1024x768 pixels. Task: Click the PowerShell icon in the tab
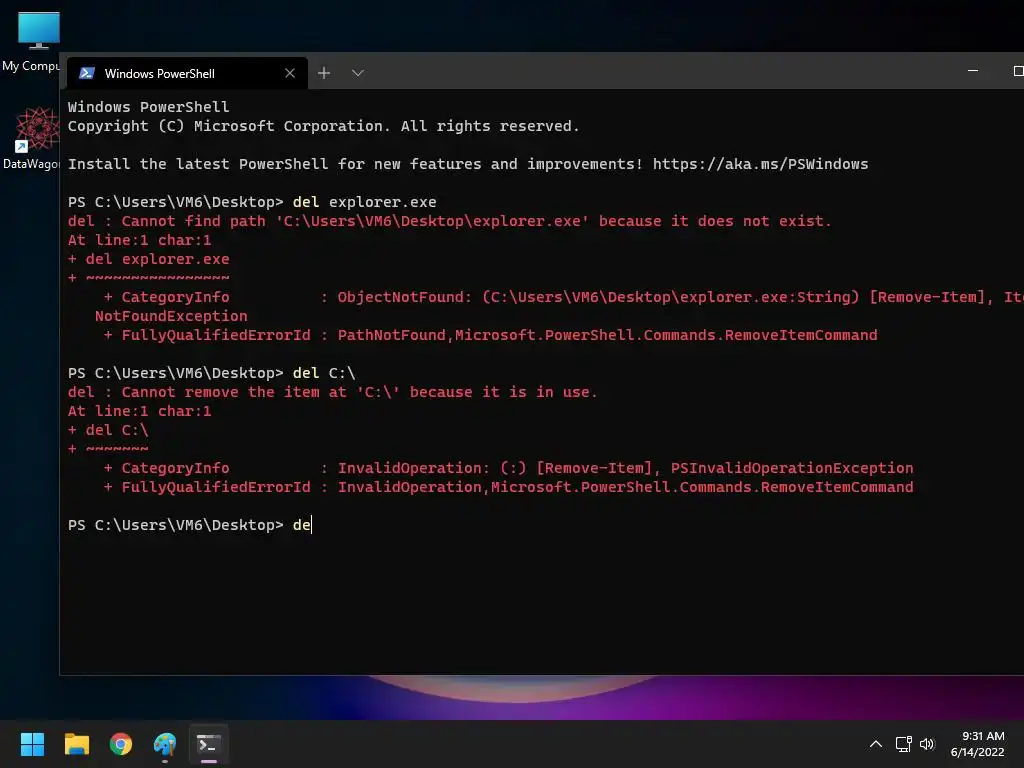coord(87,73)
